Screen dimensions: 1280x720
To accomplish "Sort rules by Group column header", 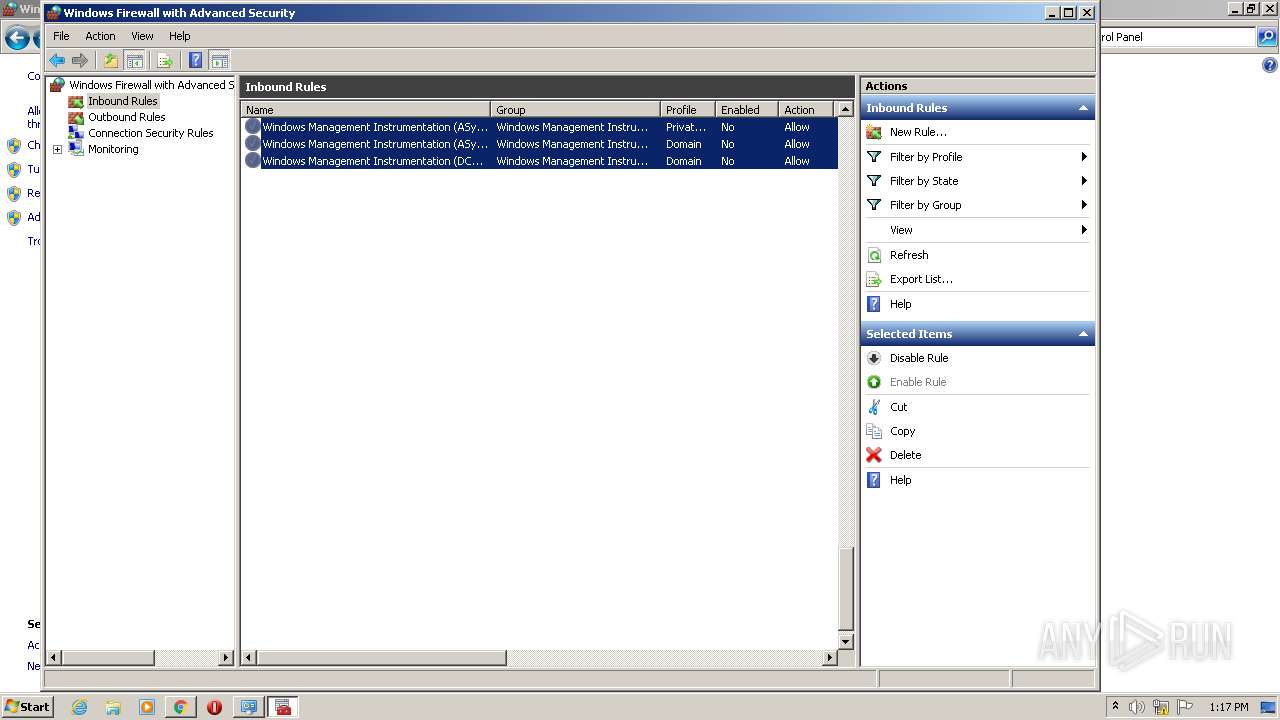I will coord(575,110).
